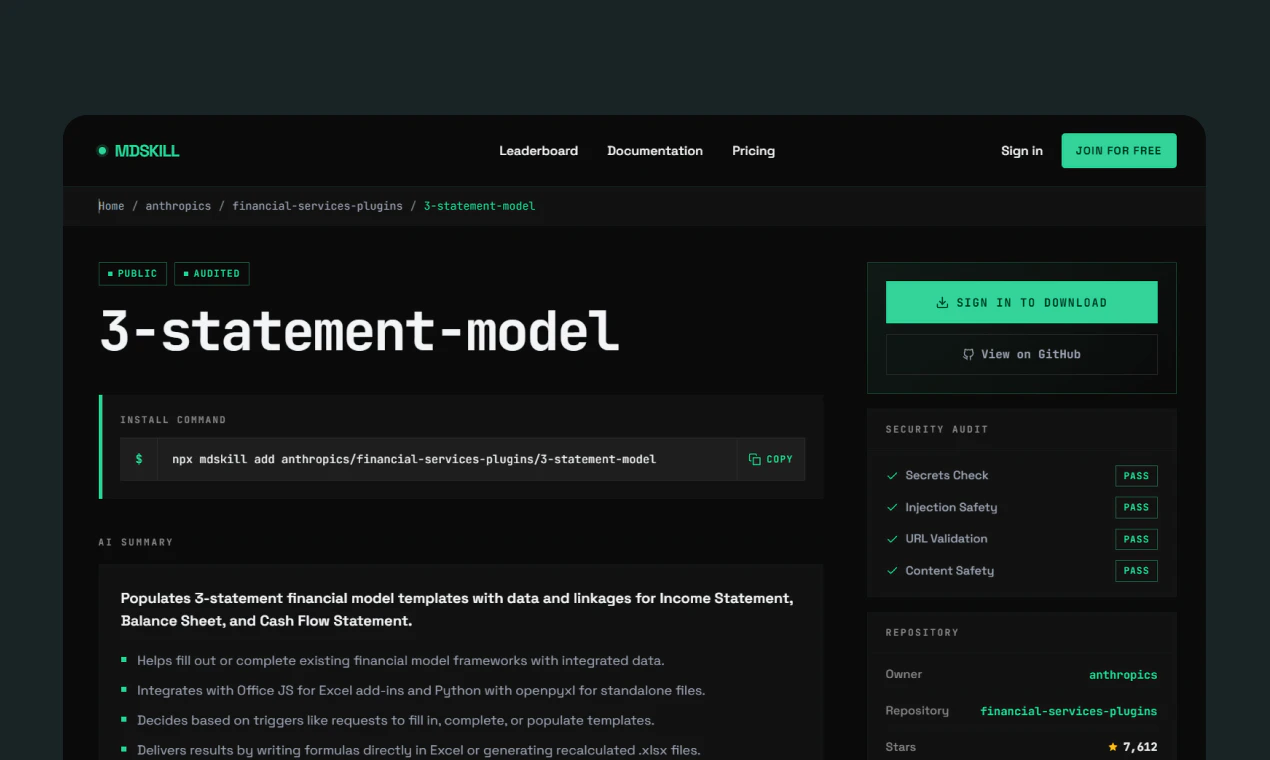Click the Sign in link
The width and height of the screenshot is (1270, 760).
pyautogui.click(x=1022, y=151)
